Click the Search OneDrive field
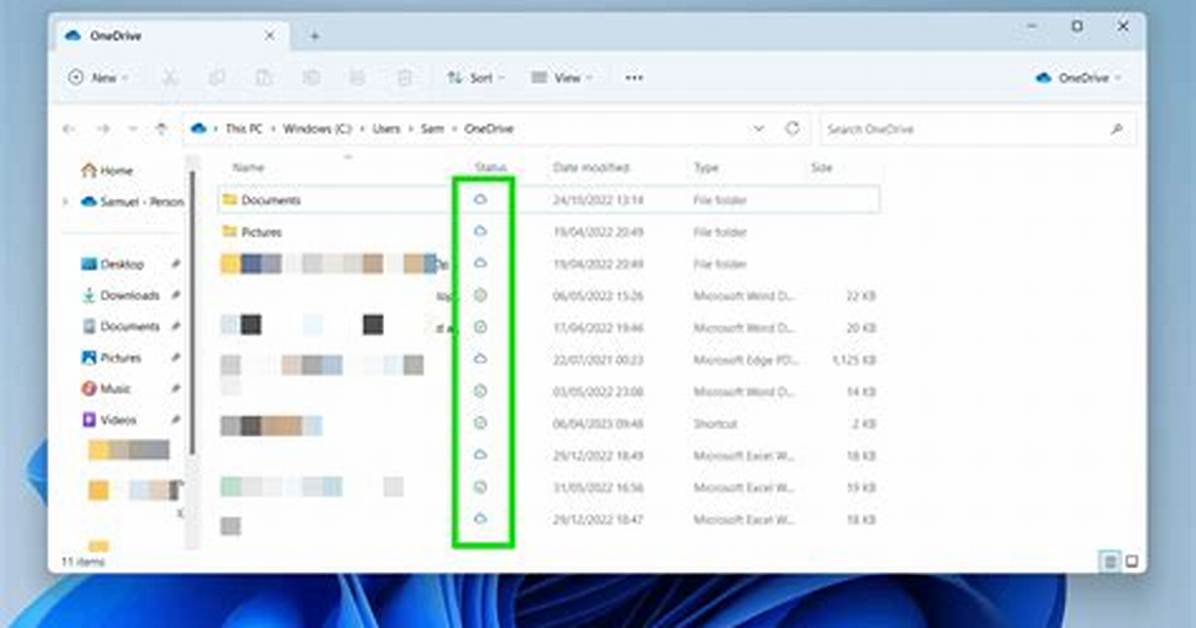The width and height of the screenshot is (1196, 628). pyautogui.click(x=978, y=129)
